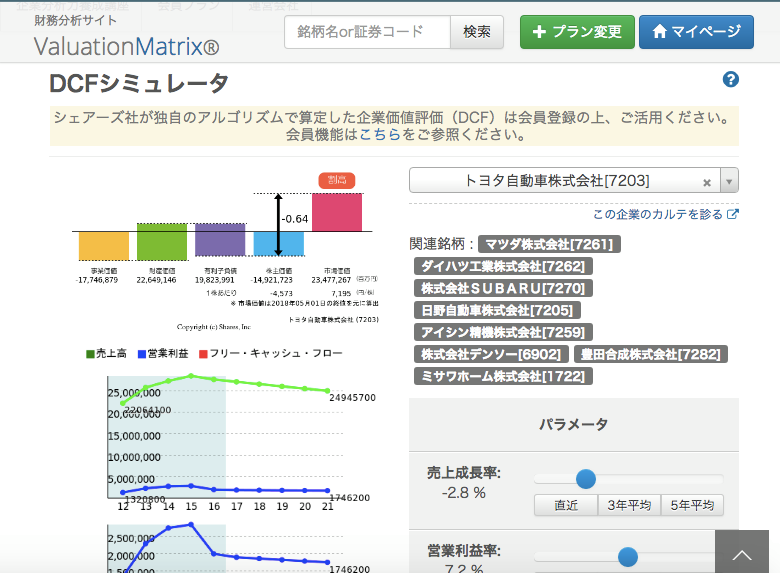Clear the selected company with the x icon
Image resolution: width=780 pixels, height=573 pixels.
click(706, 182)
